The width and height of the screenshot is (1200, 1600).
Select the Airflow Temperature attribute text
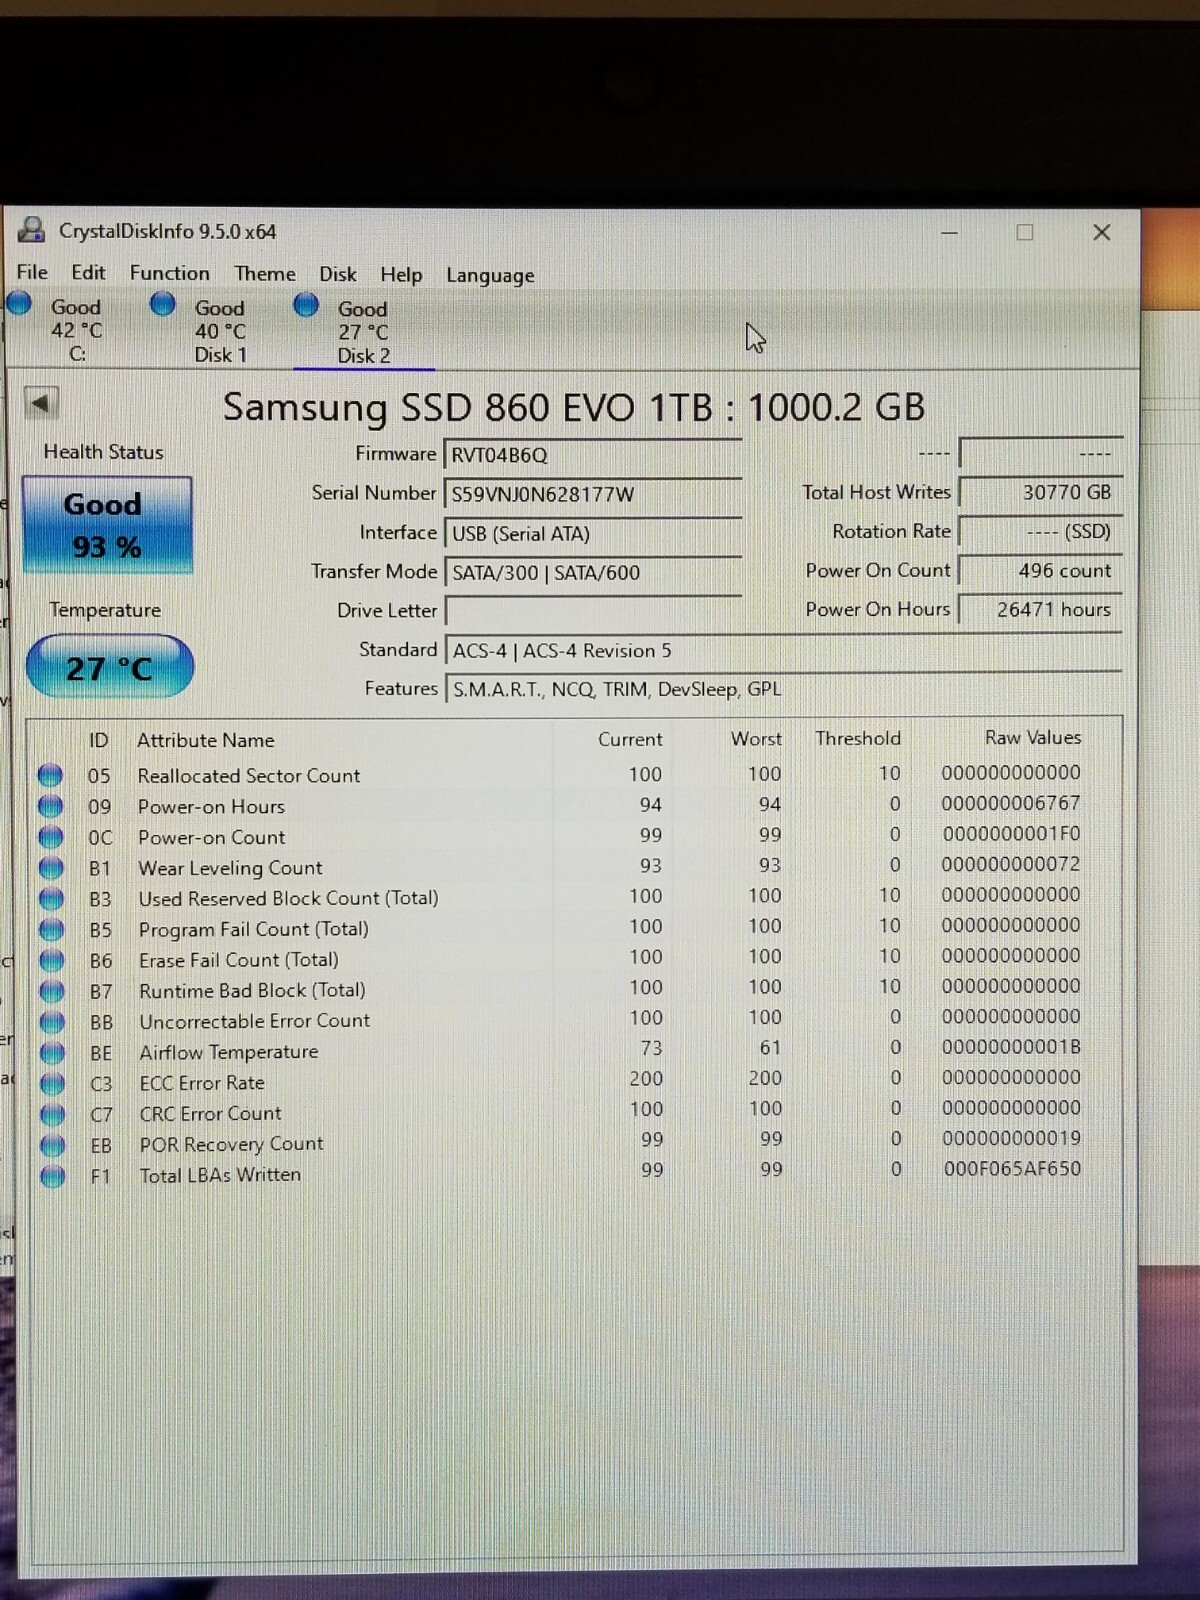pyautogui.click(x=229, y=1052)
